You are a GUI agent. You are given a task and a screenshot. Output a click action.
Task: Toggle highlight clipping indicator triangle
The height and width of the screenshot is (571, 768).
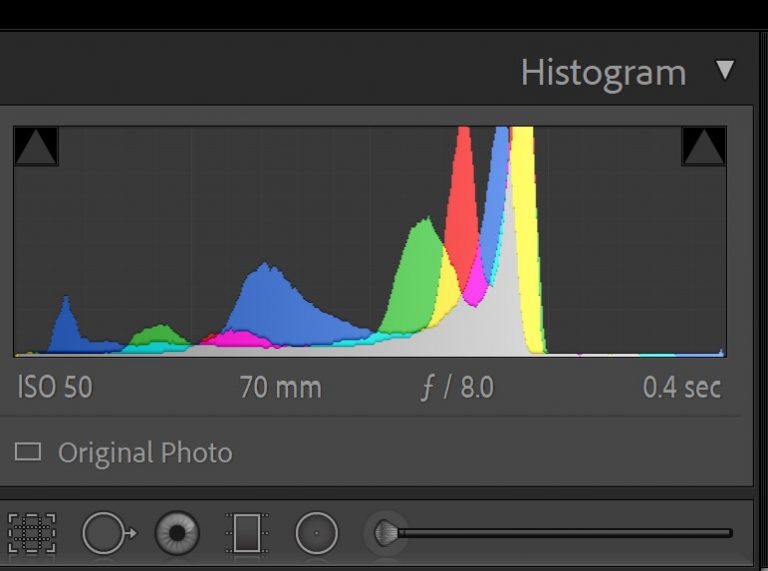tap(703, 146)
